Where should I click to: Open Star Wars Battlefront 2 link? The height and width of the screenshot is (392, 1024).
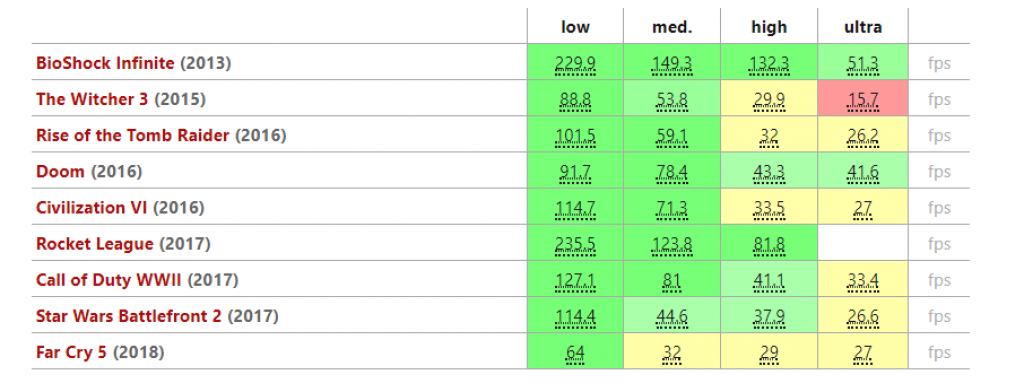129,316
